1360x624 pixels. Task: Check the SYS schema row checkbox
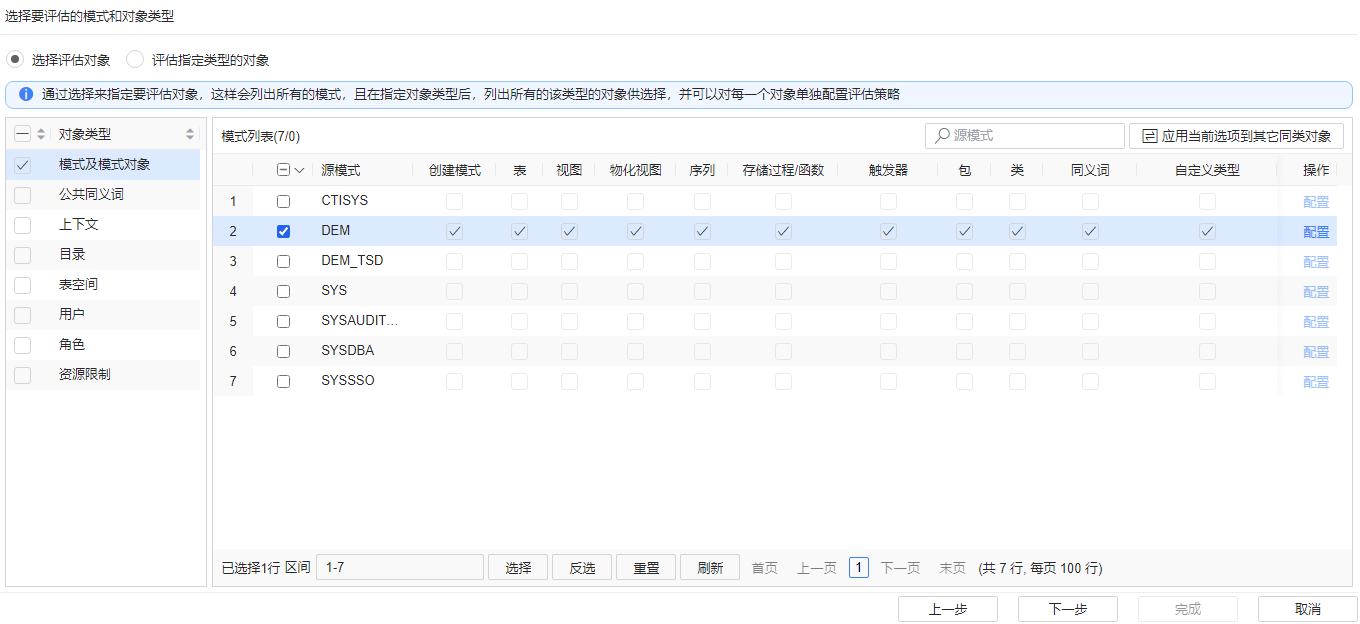(283, 291)
